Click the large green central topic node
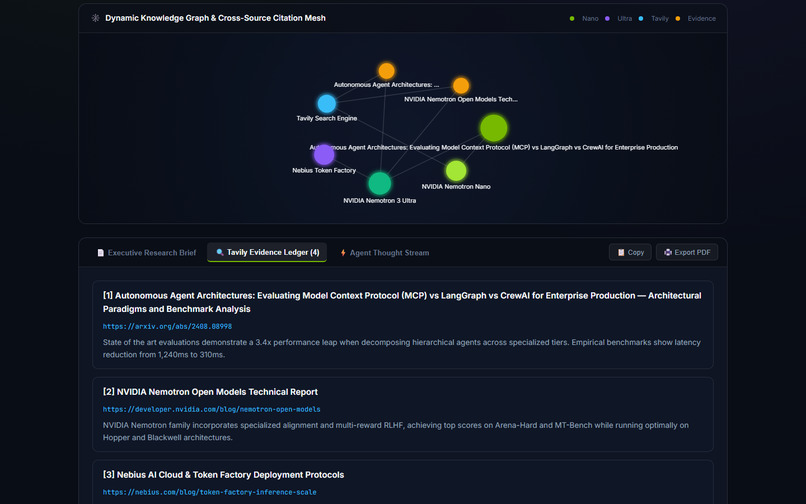 (494, 128)
